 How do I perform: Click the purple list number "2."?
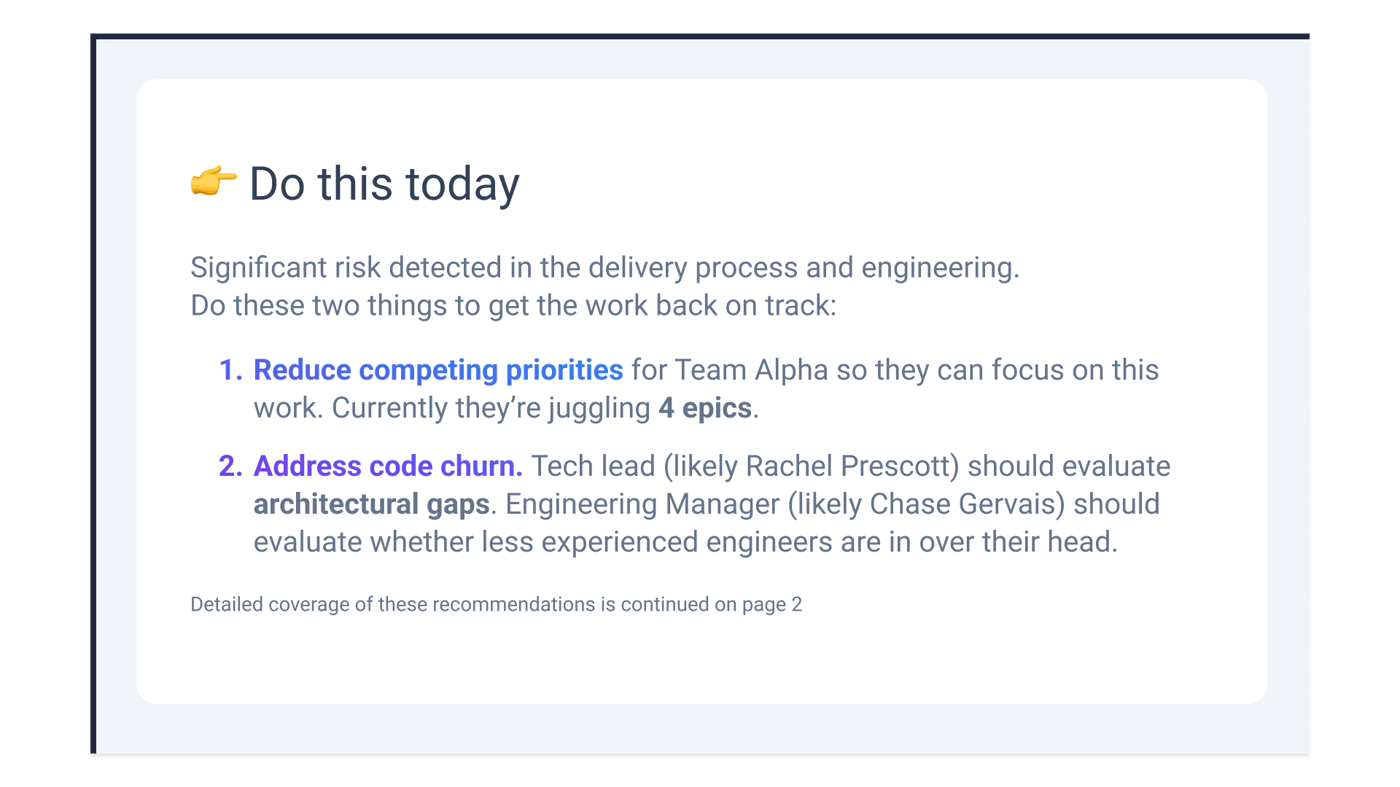231,466
